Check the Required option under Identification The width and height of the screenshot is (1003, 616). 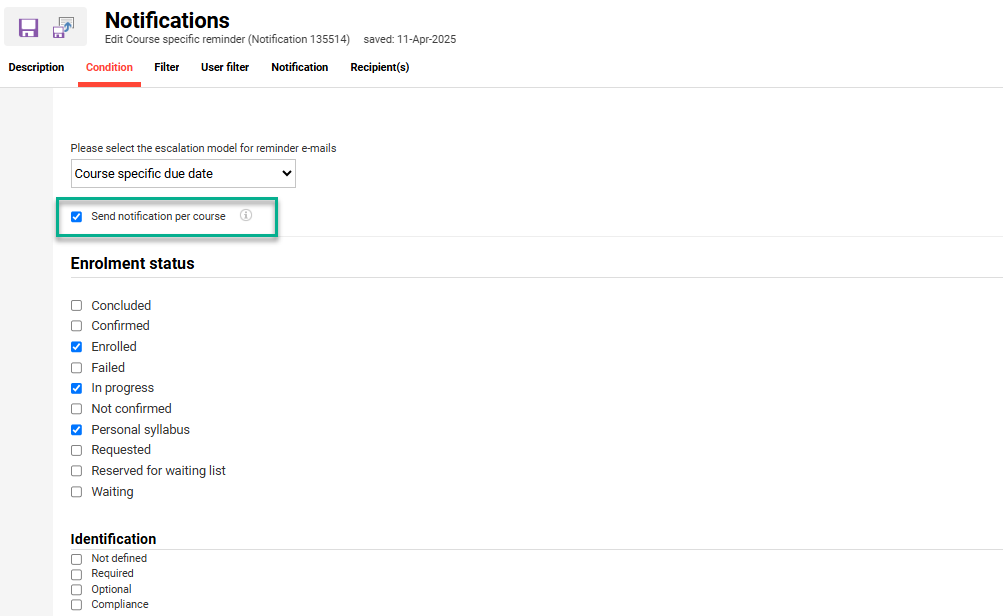(76, 573)
